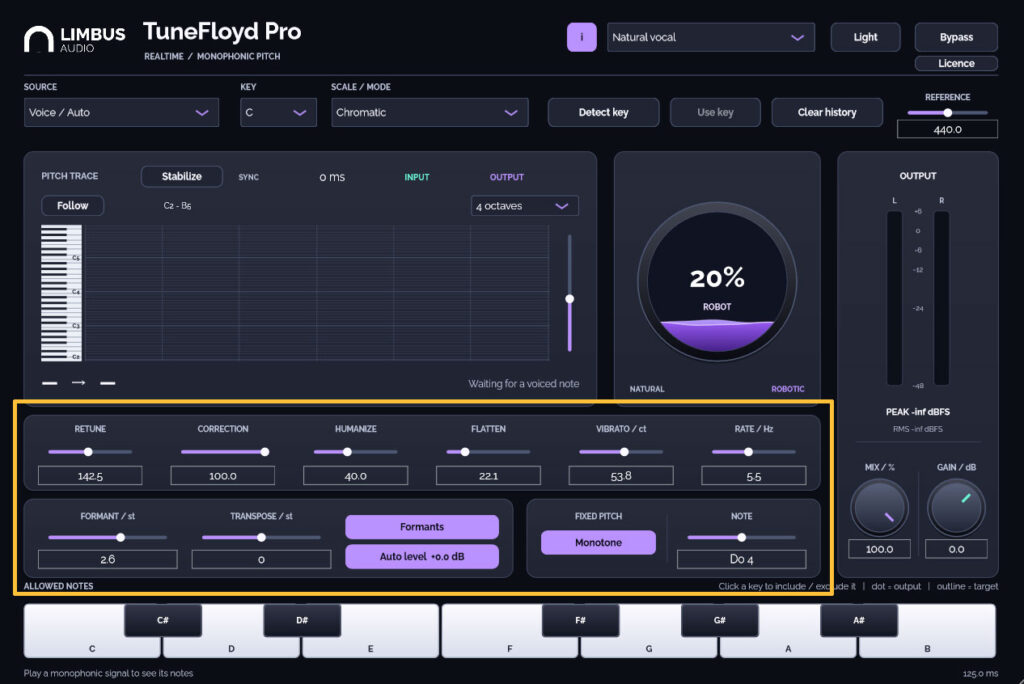Toggle Auto level +0.0 dB
Viewport: 1024px width, 684px height.
tap(422, 557)
